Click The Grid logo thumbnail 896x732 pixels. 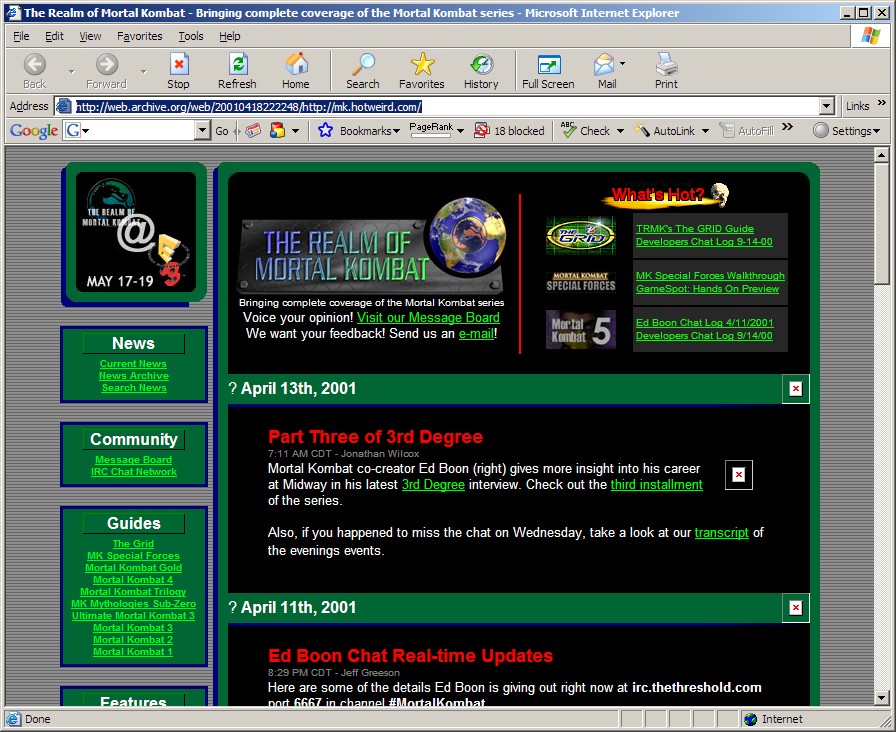point(581,235)
